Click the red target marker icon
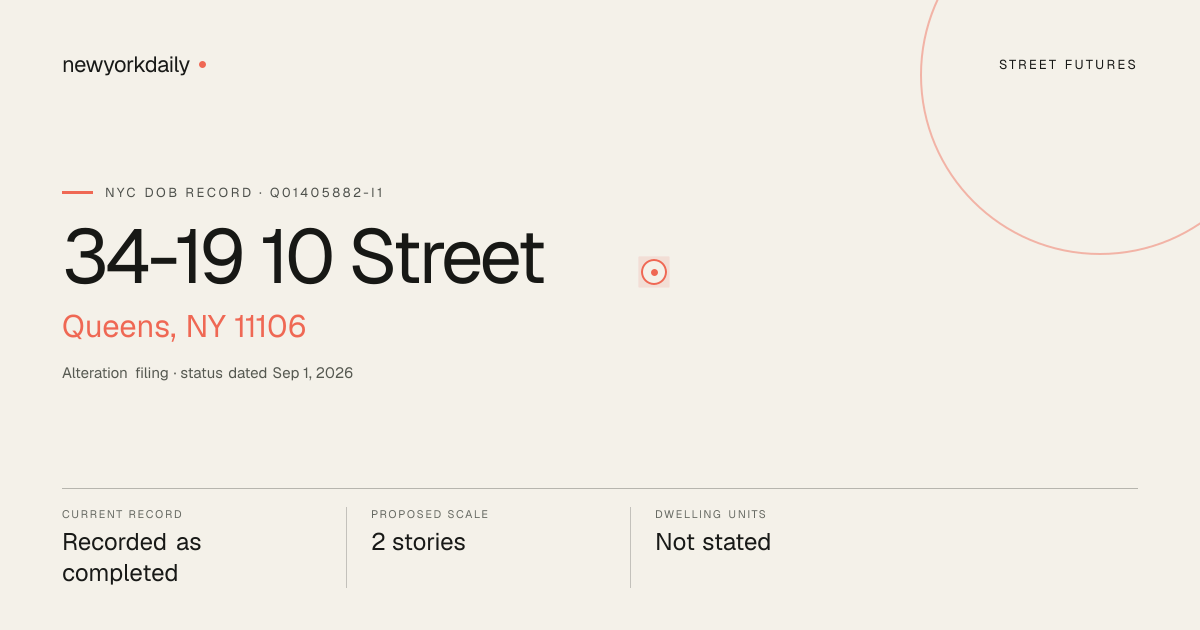The image size is (1200, 630). 654,272
